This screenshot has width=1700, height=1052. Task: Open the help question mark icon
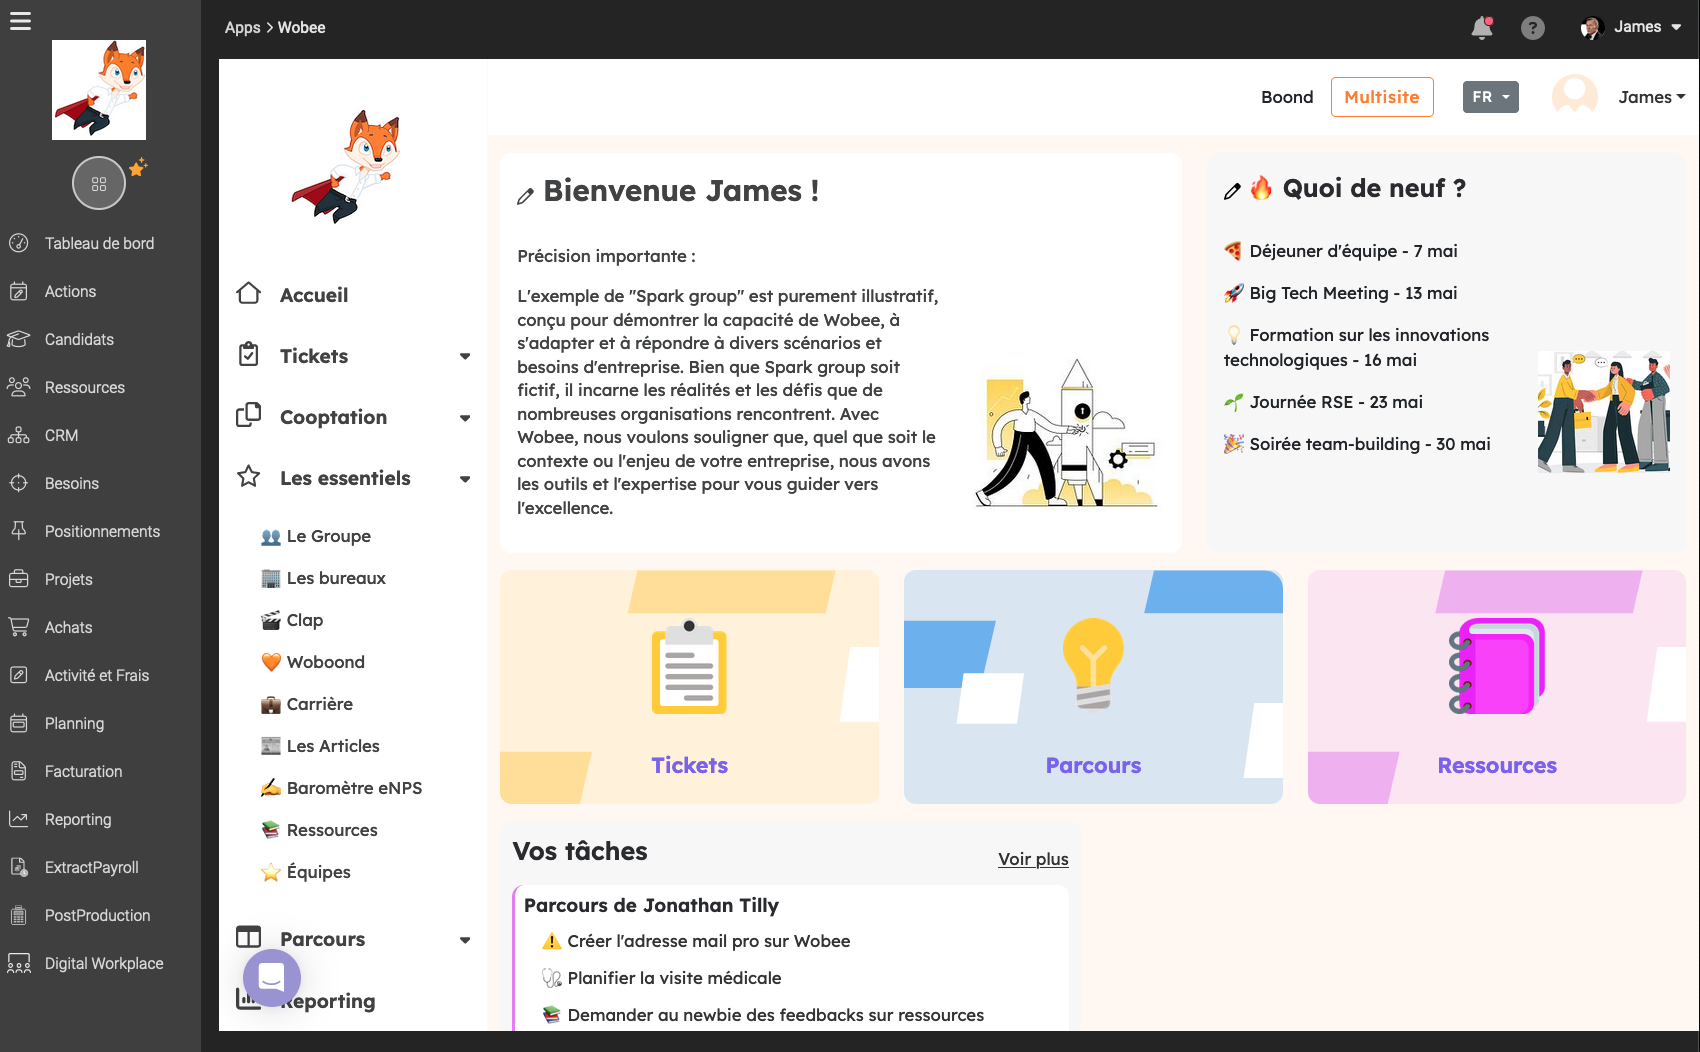(x=1532, y=28)
